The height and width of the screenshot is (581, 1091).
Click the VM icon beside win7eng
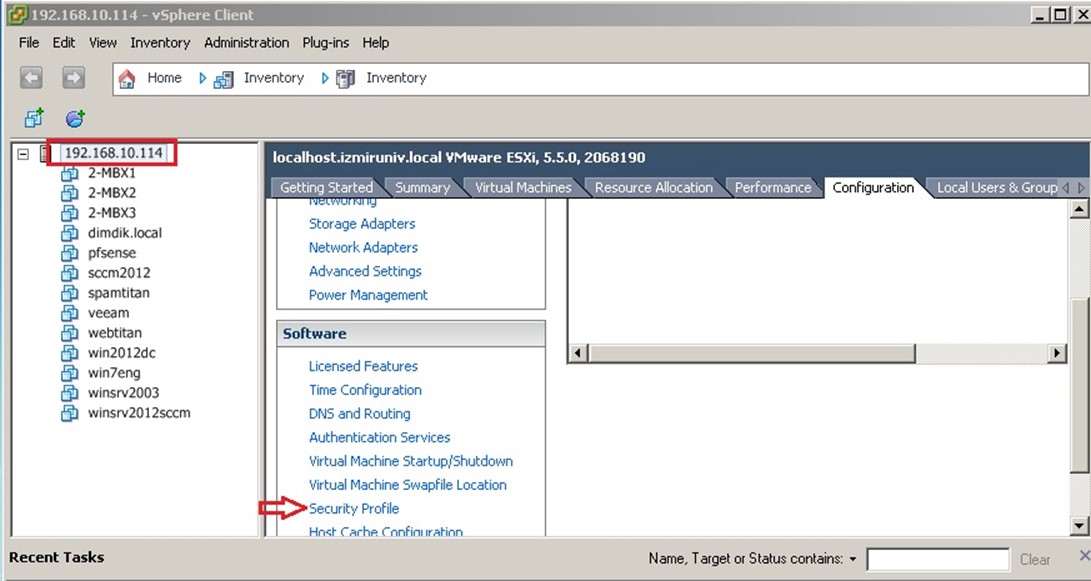(x=70, y=374)
